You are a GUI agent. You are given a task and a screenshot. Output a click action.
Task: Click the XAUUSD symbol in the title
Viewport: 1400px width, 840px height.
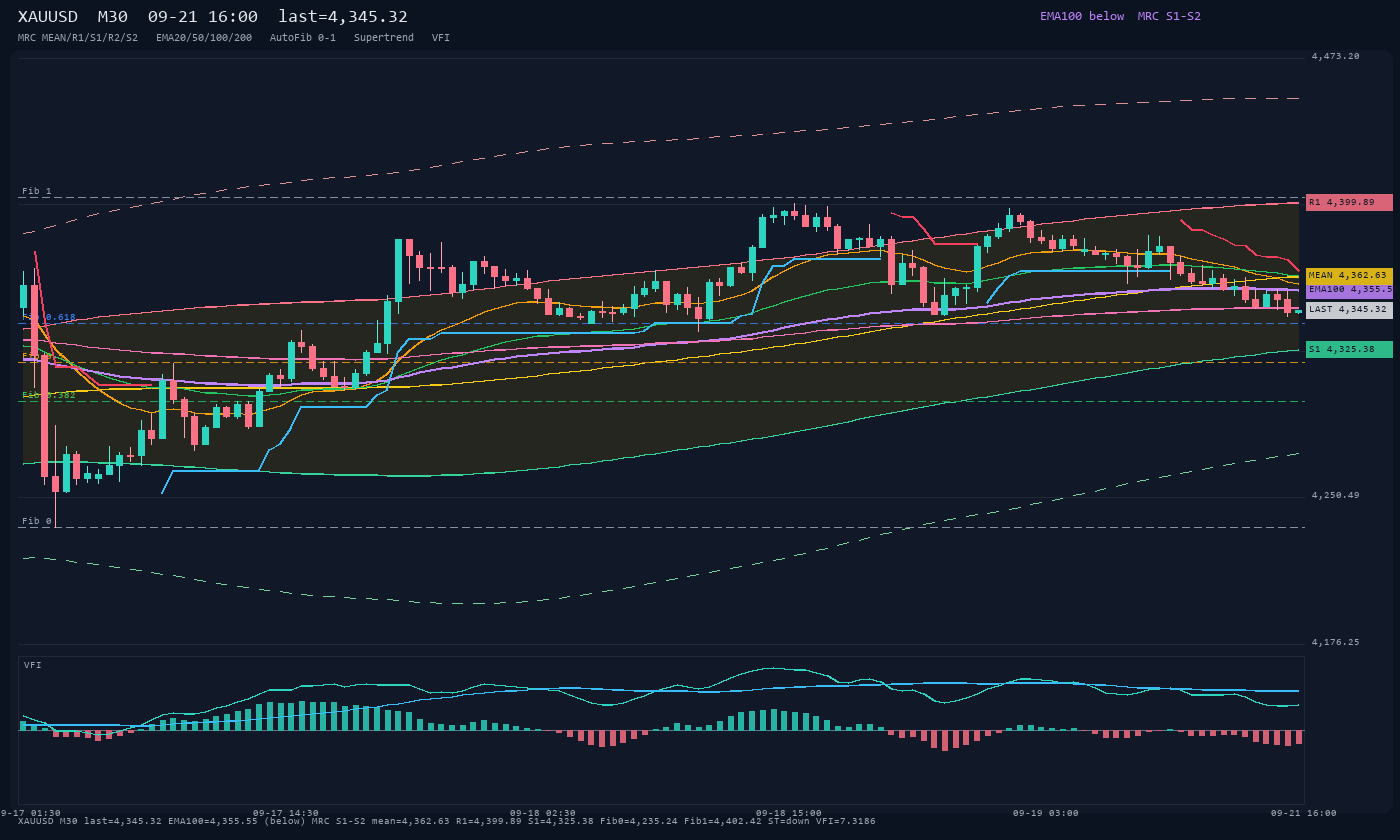click(x=48, y=17)
